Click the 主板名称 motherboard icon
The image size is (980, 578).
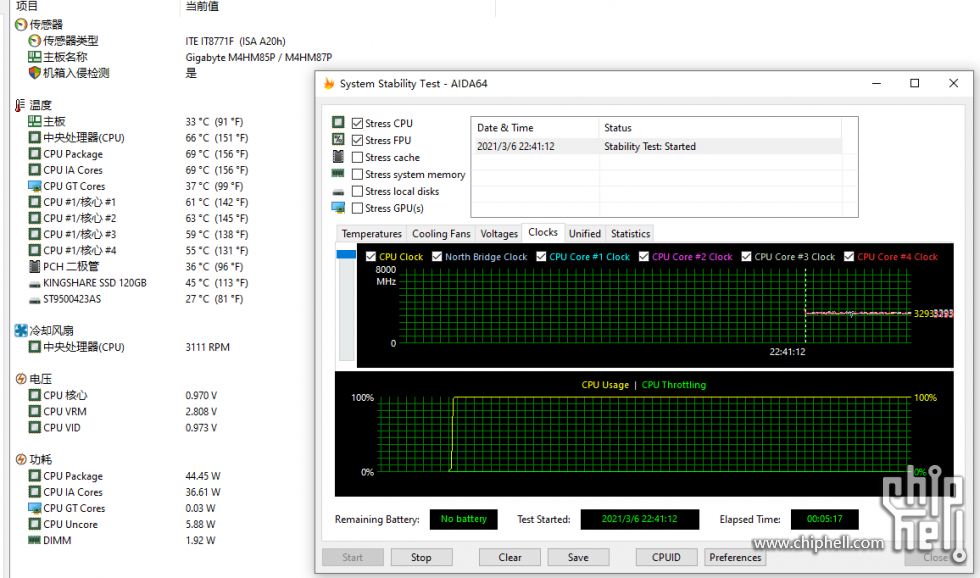34,57
